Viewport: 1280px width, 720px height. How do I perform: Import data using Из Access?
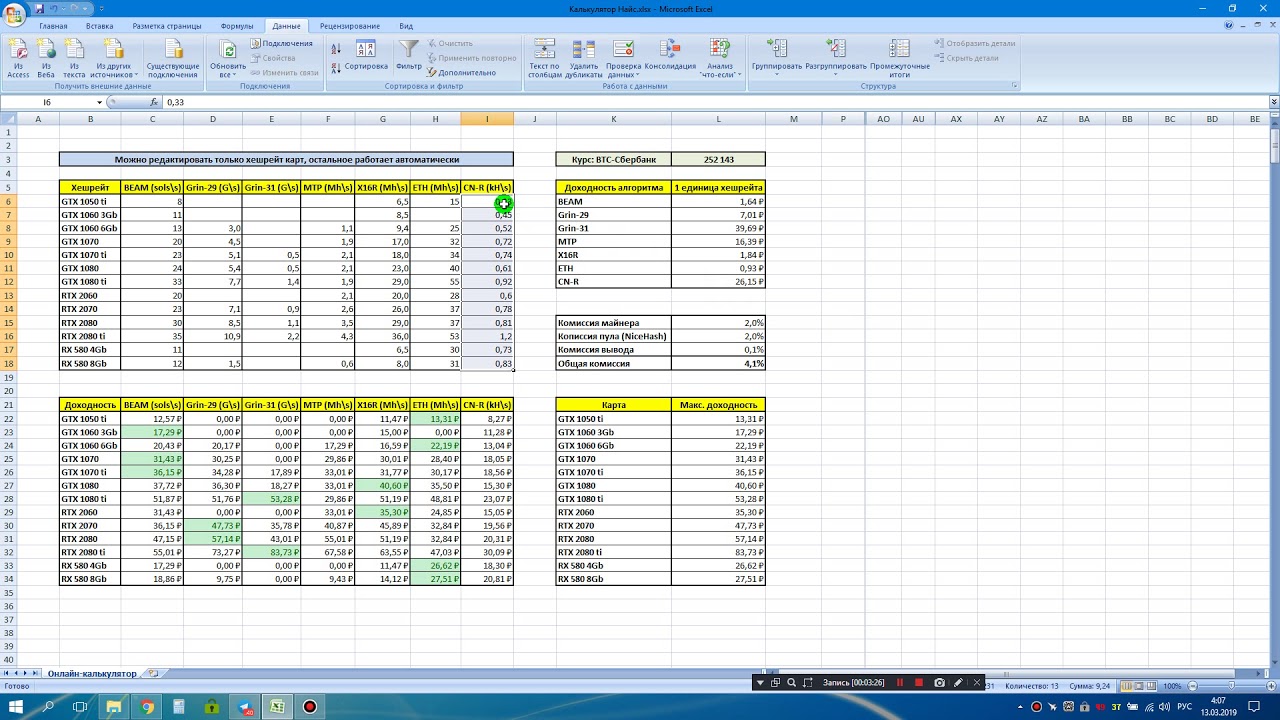18,58
